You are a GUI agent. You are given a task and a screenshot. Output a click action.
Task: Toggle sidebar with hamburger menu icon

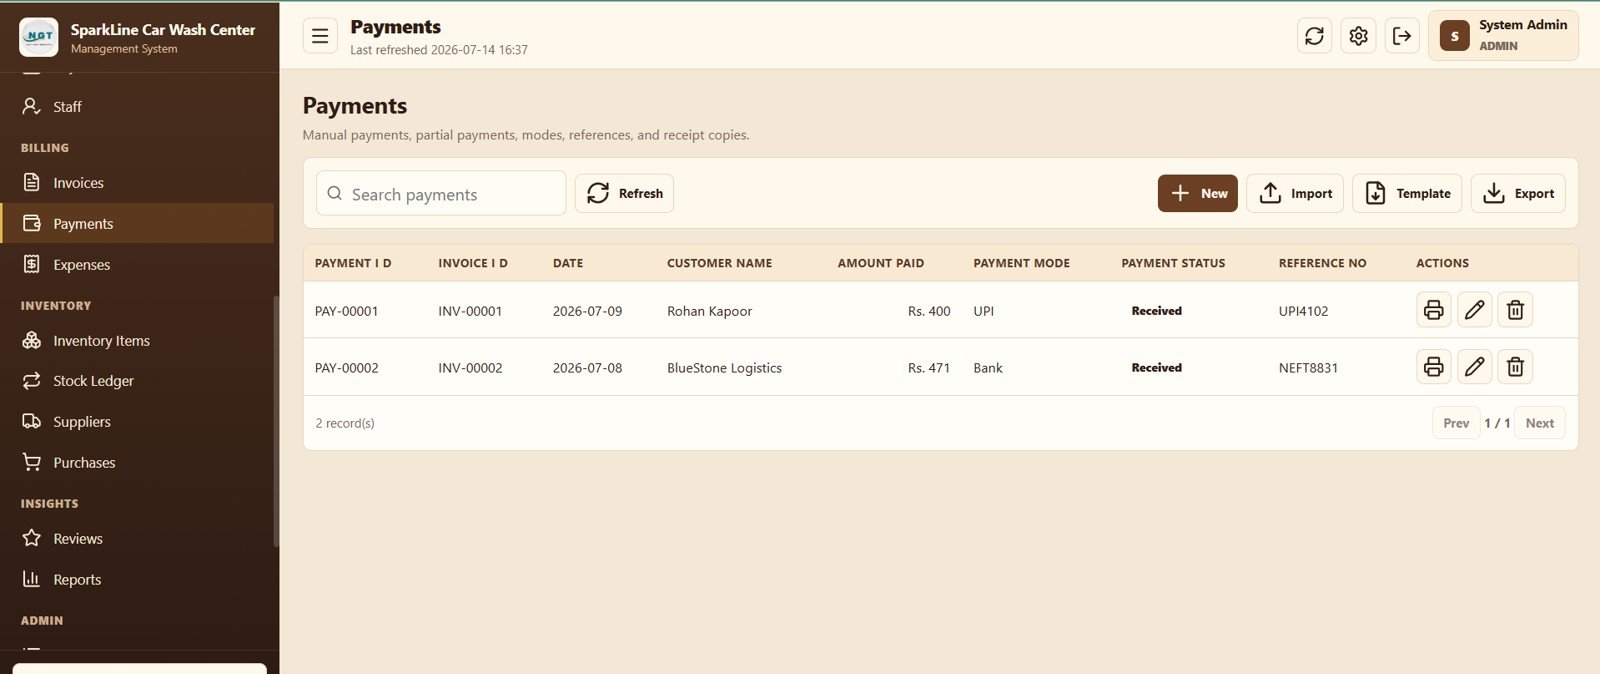(320, 36)
